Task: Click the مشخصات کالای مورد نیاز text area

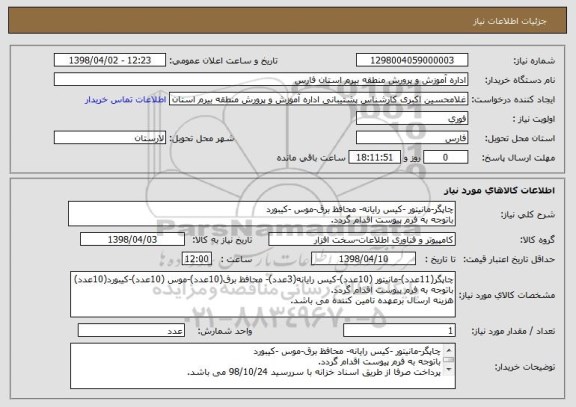Action: coord(263,295)
